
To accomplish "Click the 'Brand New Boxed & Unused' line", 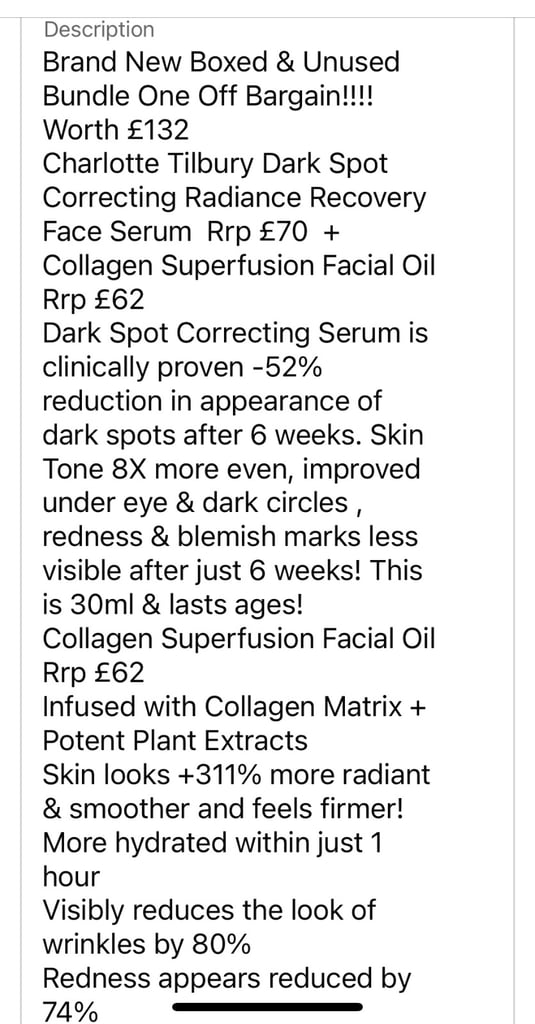I will click(221, 63).
